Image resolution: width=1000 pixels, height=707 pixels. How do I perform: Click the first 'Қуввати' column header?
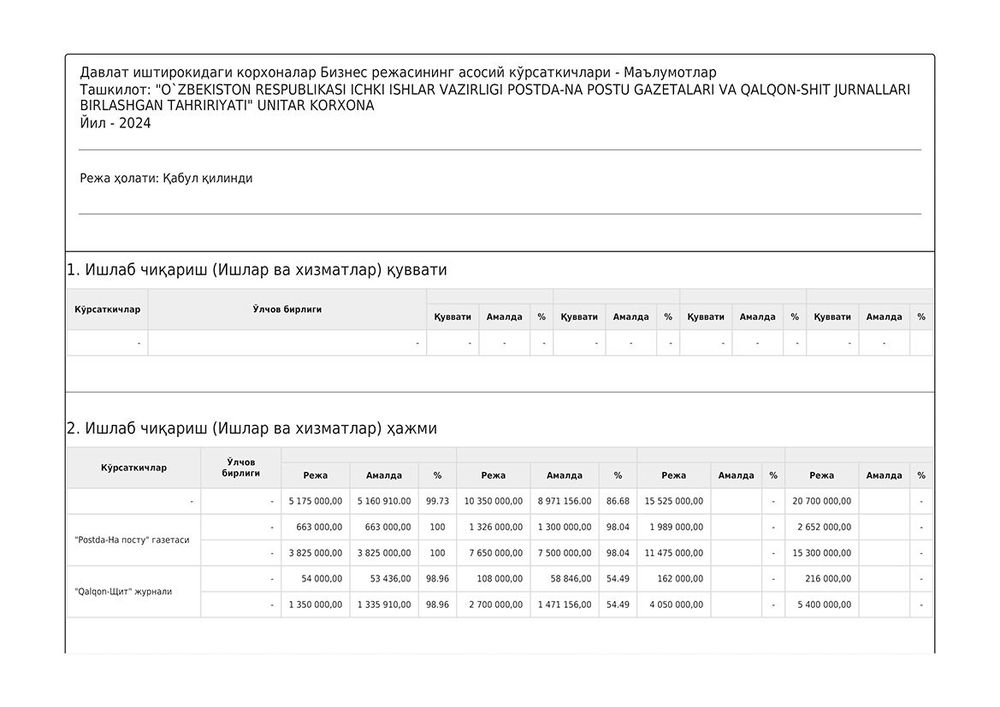[x=452, y=317]
